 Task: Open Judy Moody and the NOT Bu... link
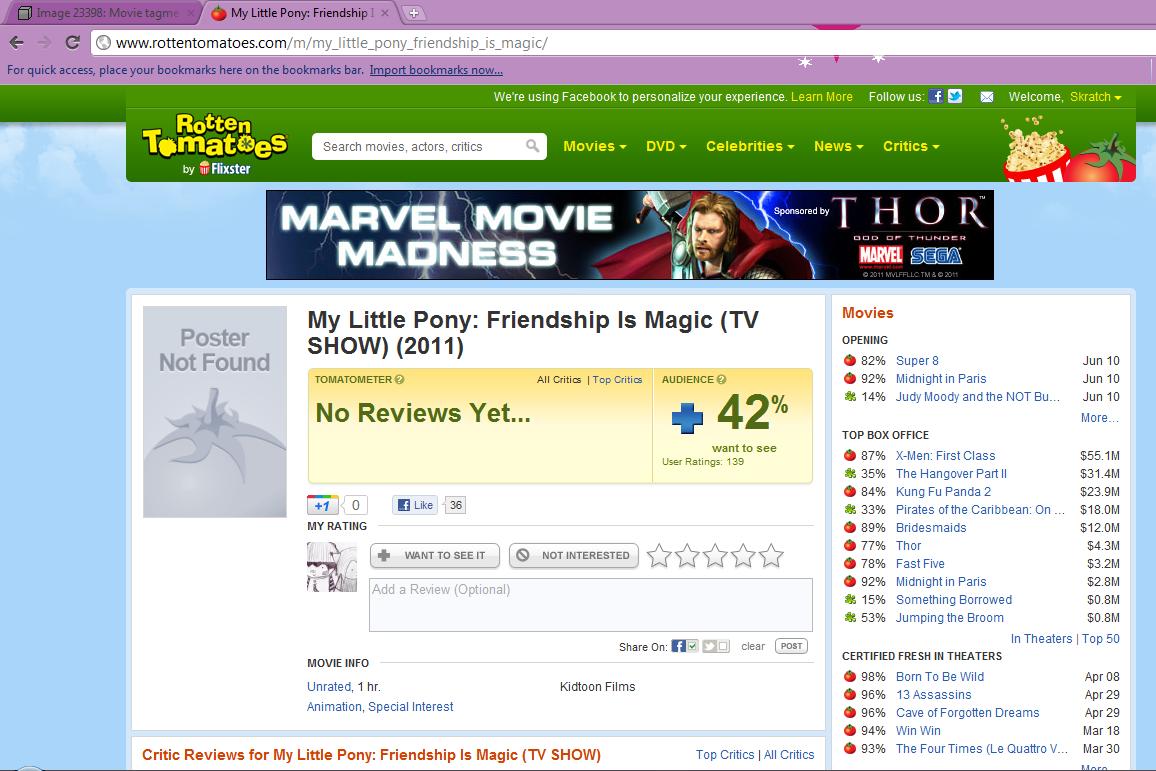point(978,397)
